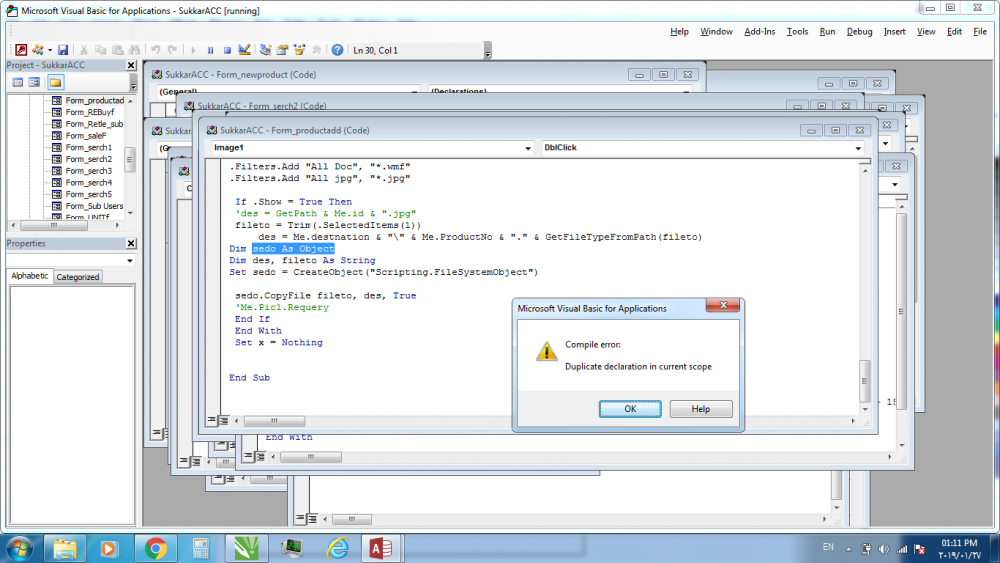Open the Properties object dropdown
The height and width of the screenshot is (563, 1000).
click(x=129, y=261)
